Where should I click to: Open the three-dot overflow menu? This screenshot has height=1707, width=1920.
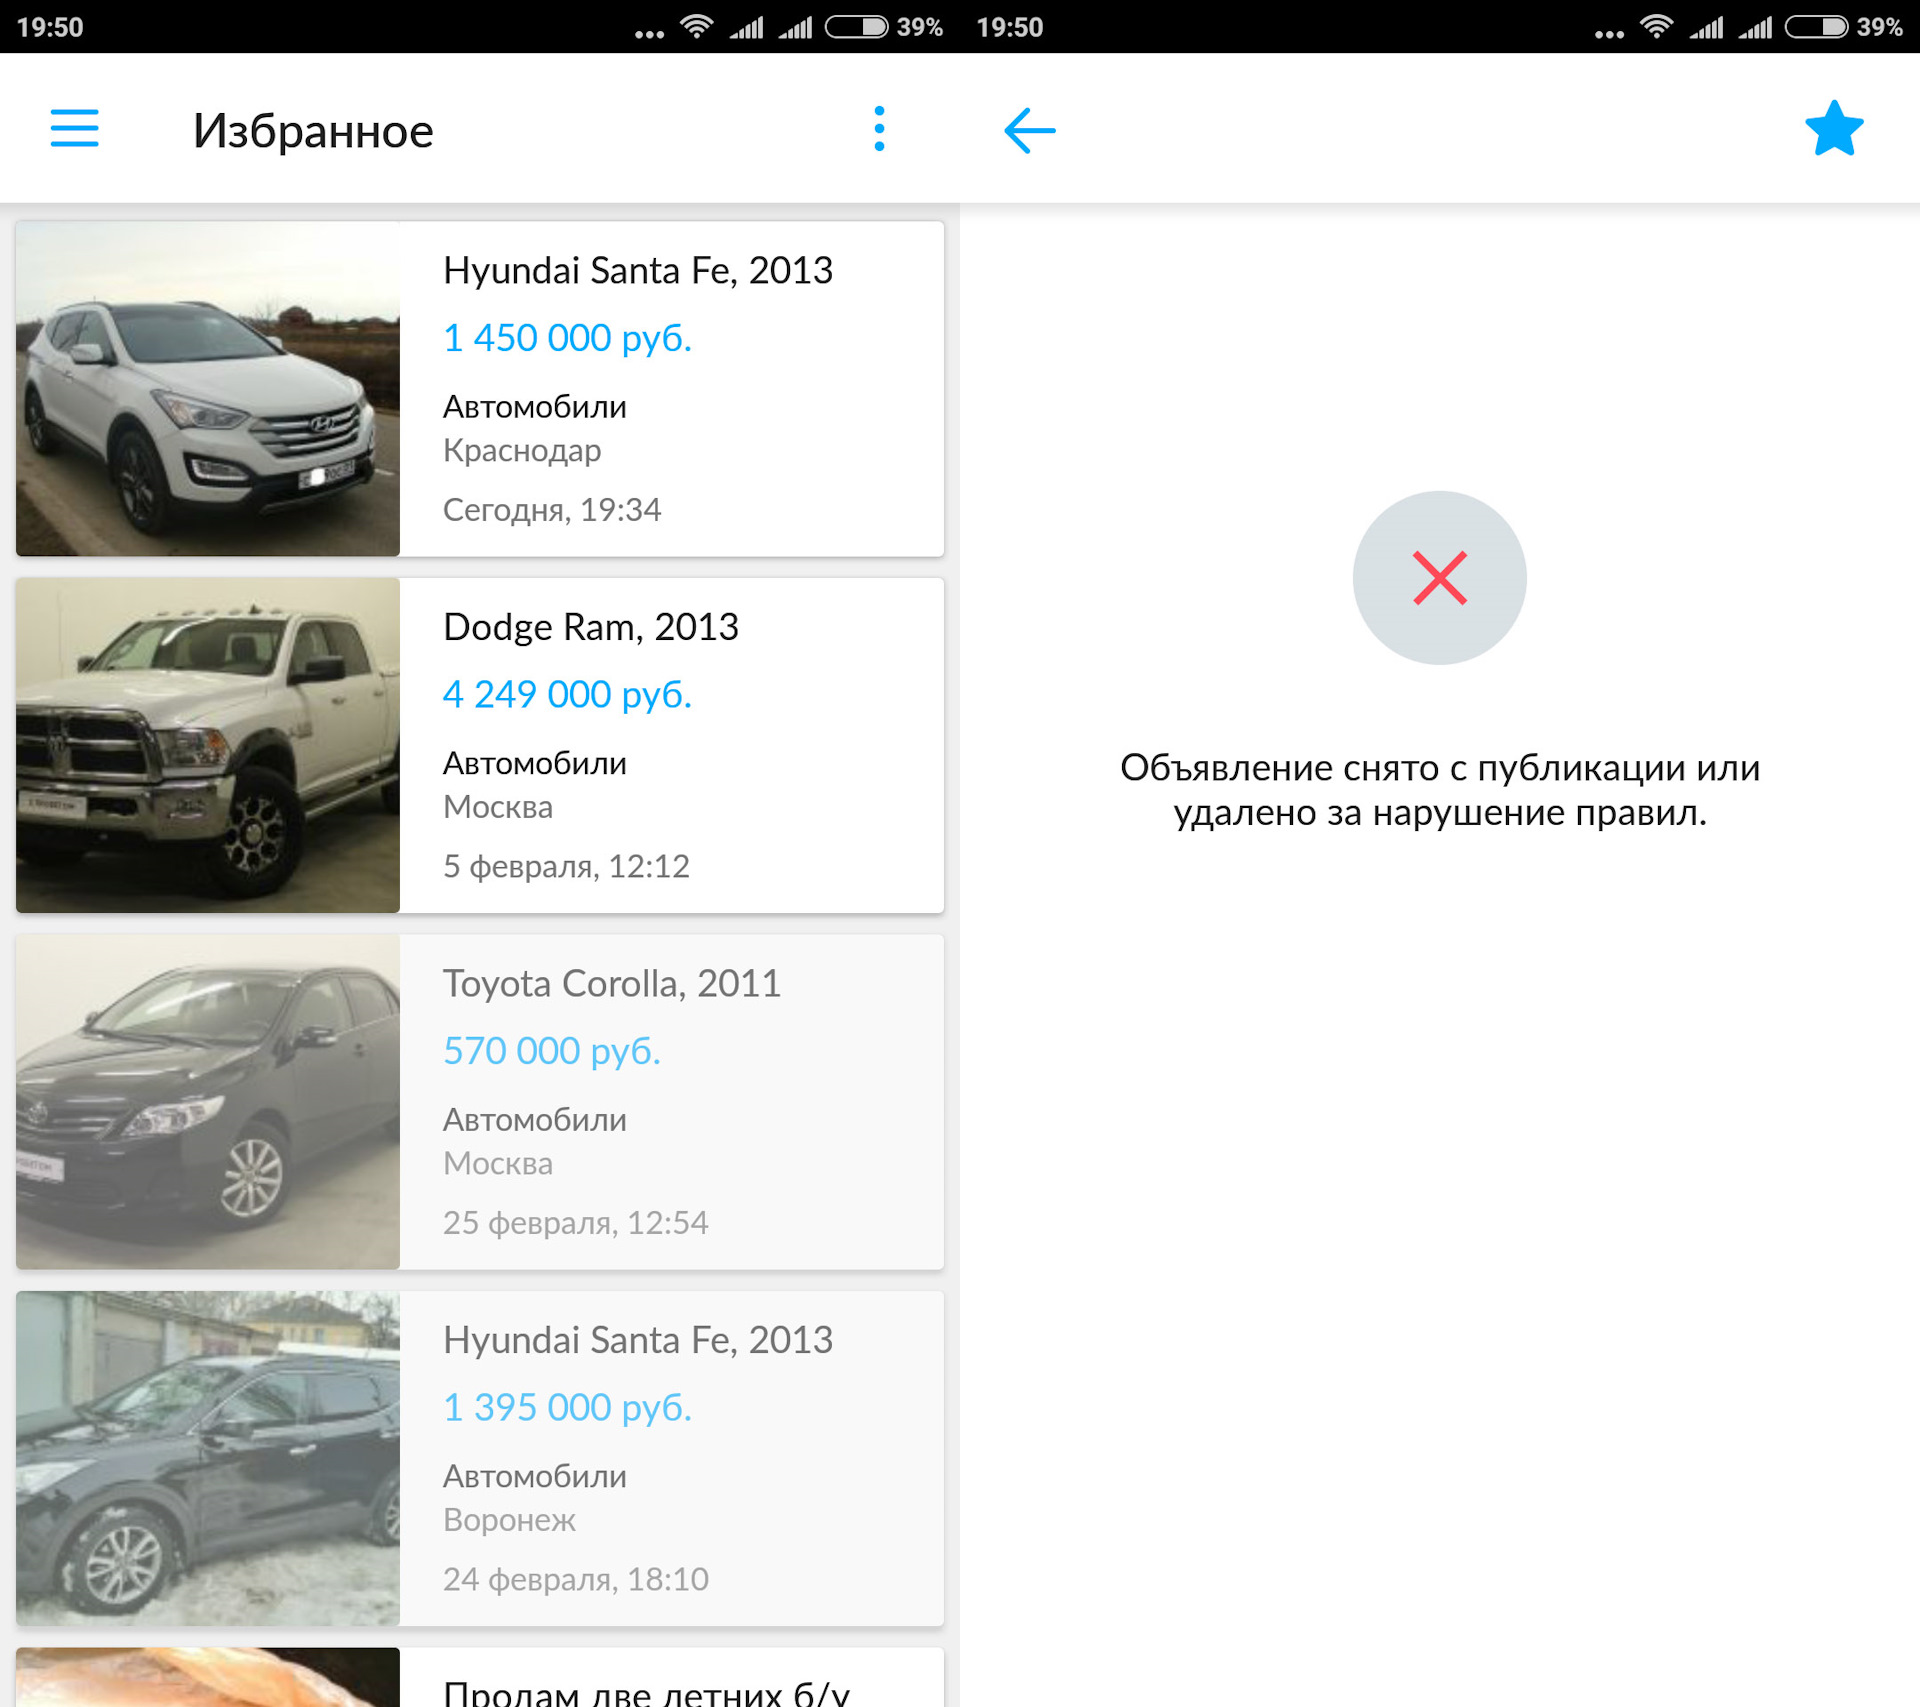pyautogui.click(x=879, y=129)
